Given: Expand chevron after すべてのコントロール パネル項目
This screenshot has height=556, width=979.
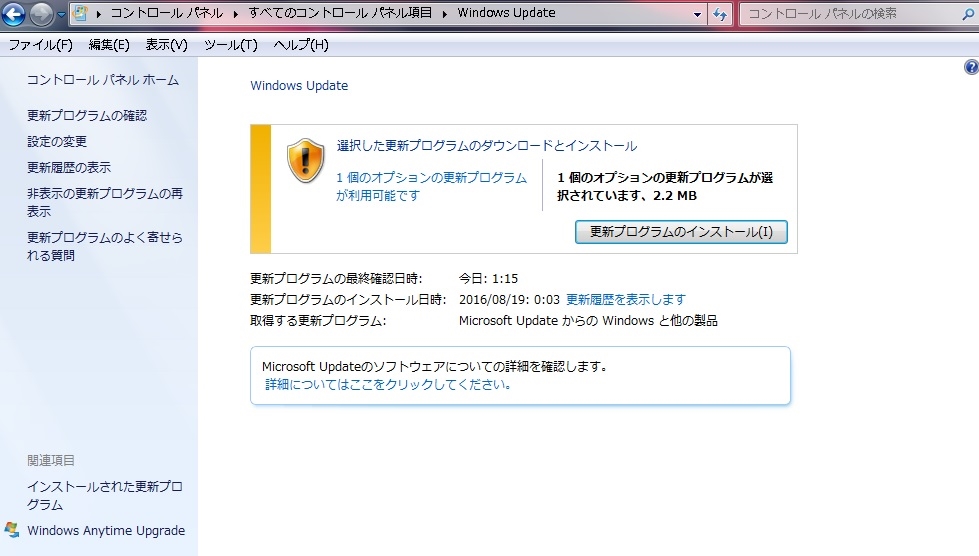Looking at the screenshot, I should coord(445,14).
